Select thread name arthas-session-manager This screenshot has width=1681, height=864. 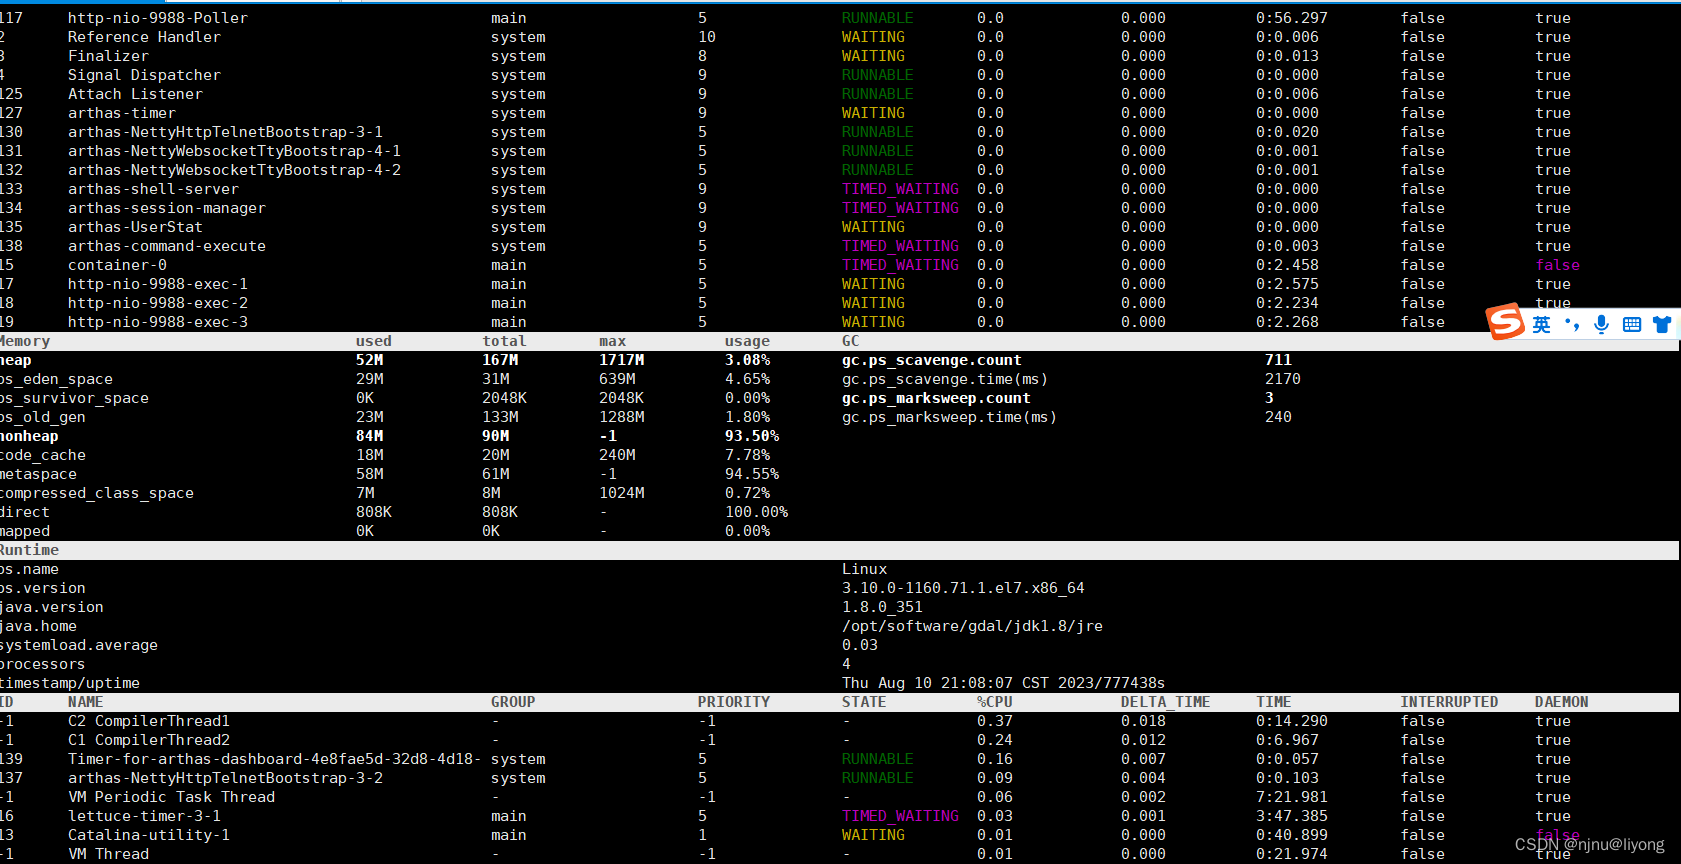[x=167, y=208]
